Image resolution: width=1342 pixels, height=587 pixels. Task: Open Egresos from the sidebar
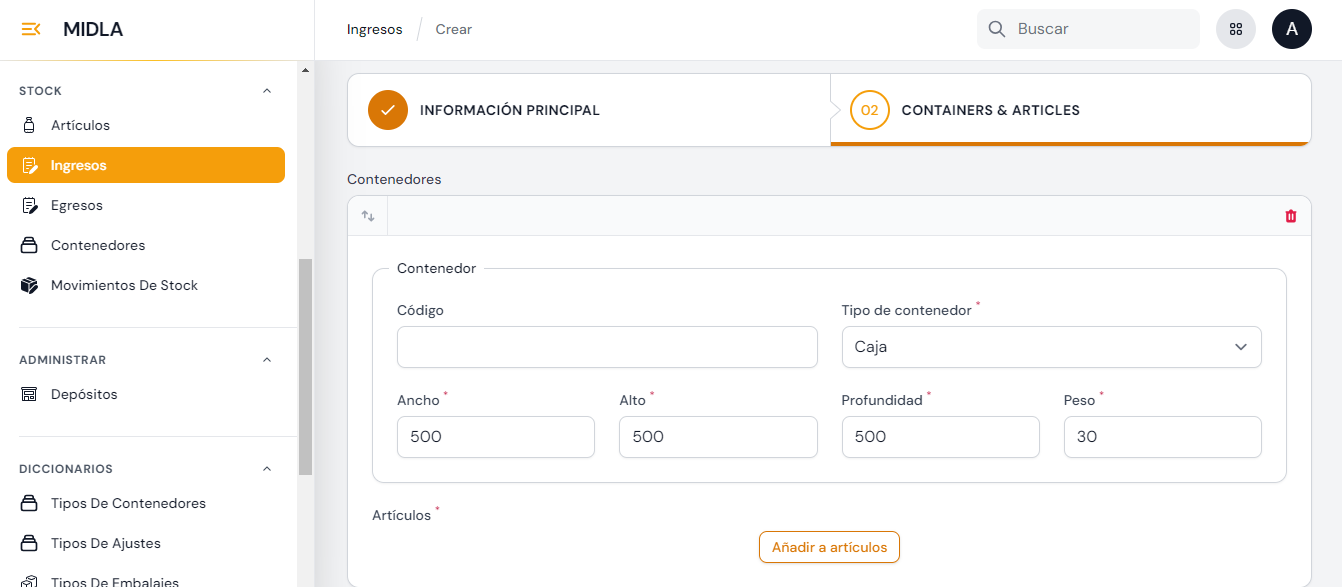click(76, 205)
